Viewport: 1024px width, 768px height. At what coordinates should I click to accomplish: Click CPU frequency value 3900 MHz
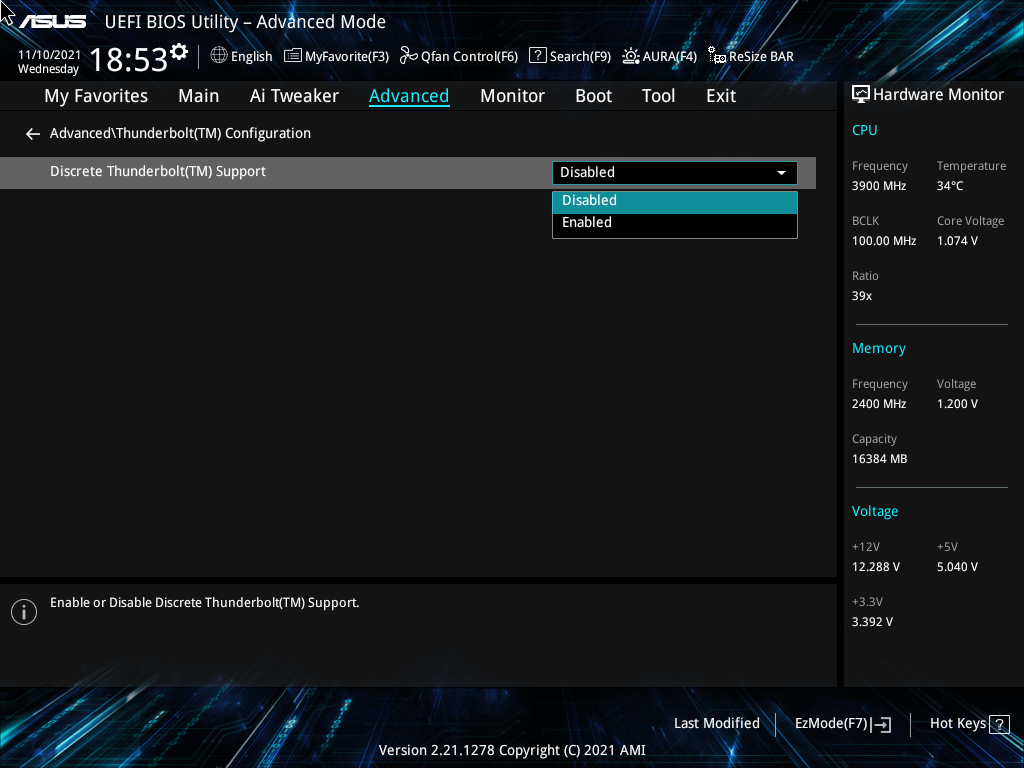[878, 186]
